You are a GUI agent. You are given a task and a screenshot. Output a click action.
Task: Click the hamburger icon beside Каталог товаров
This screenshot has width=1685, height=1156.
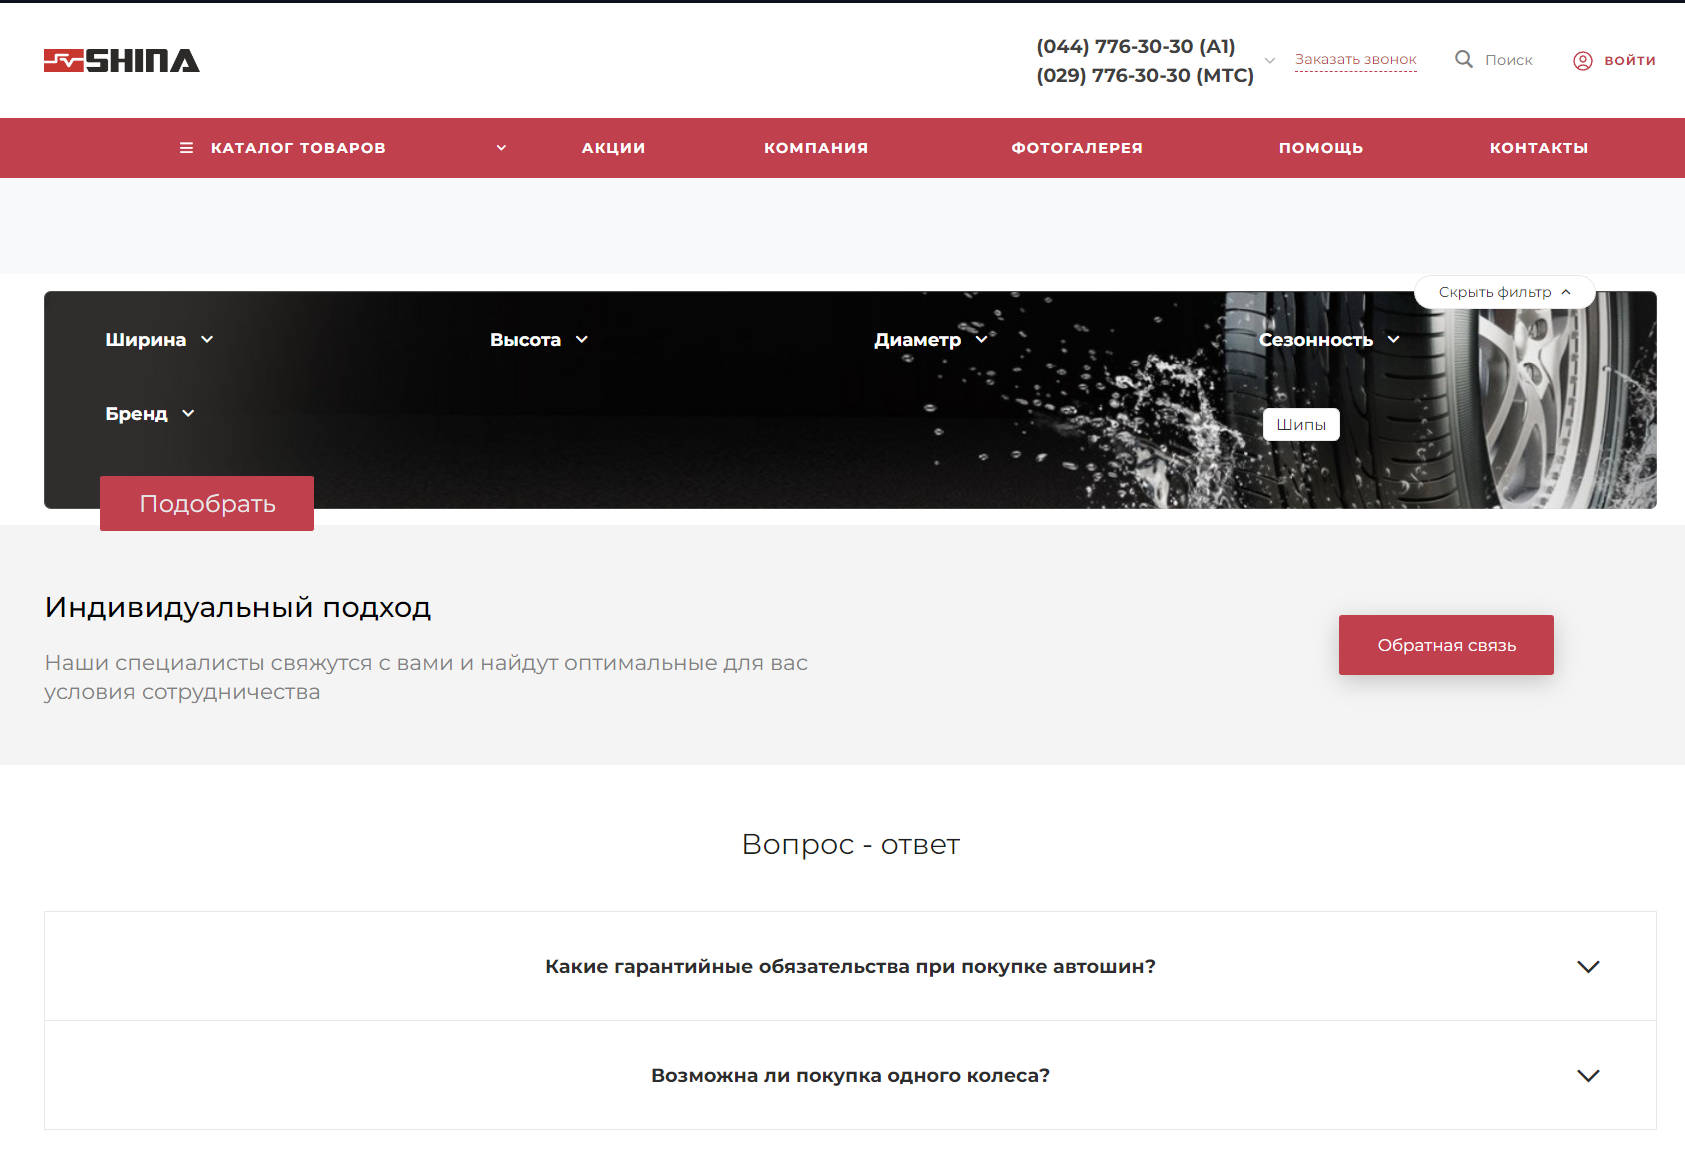pyautogui.click(x=186, y=148)
